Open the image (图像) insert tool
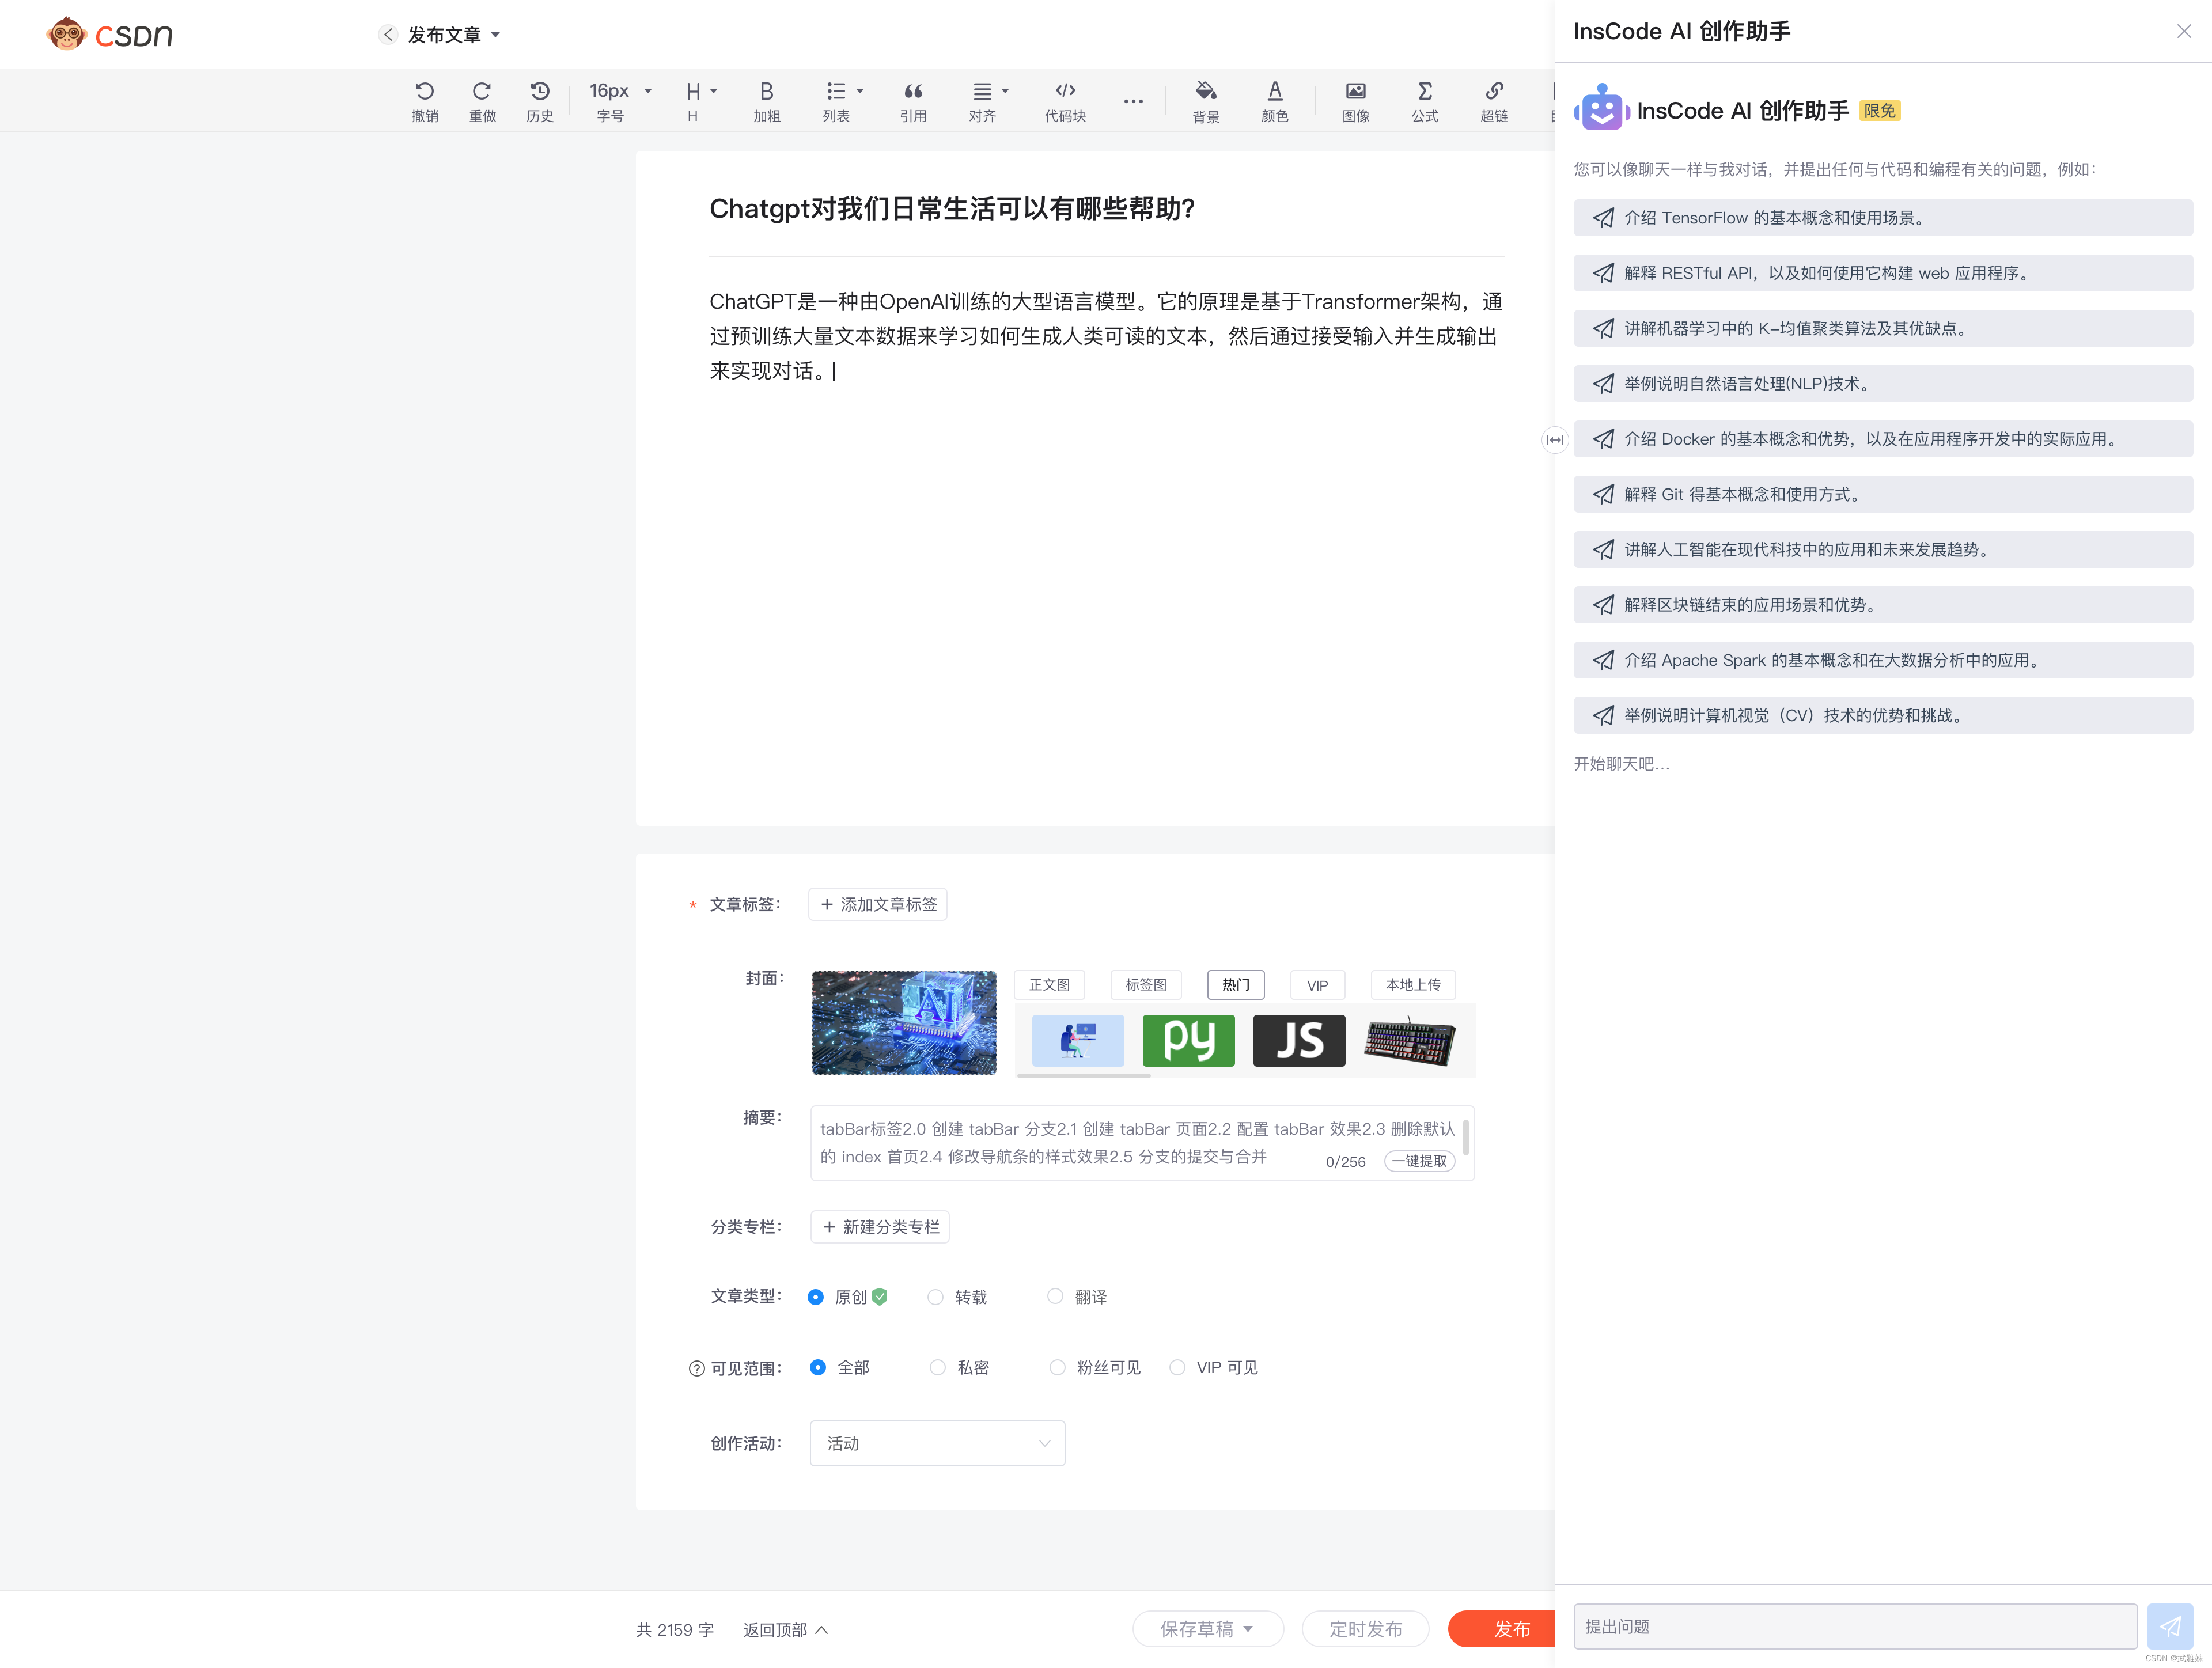The image size is (2212, 1668). point(1355,100)
